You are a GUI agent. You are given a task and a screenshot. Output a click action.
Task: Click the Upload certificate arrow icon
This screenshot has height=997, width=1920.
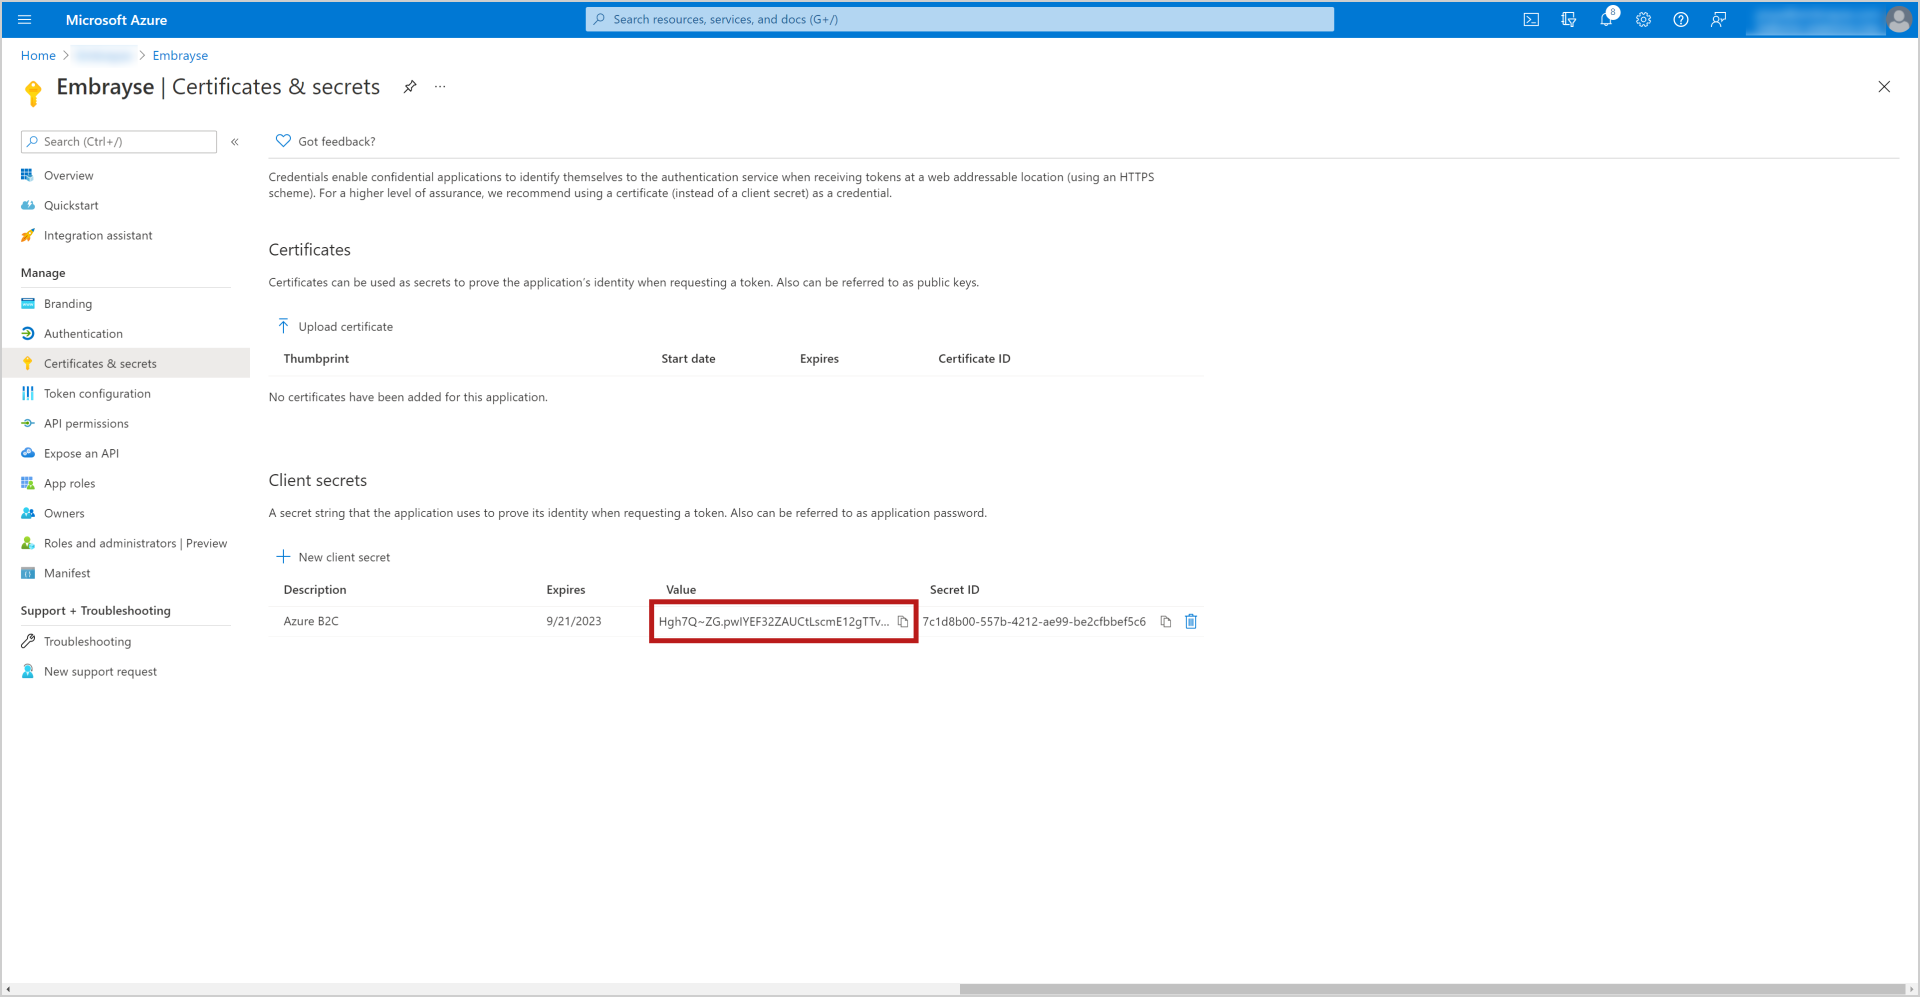tap(283, 326)
